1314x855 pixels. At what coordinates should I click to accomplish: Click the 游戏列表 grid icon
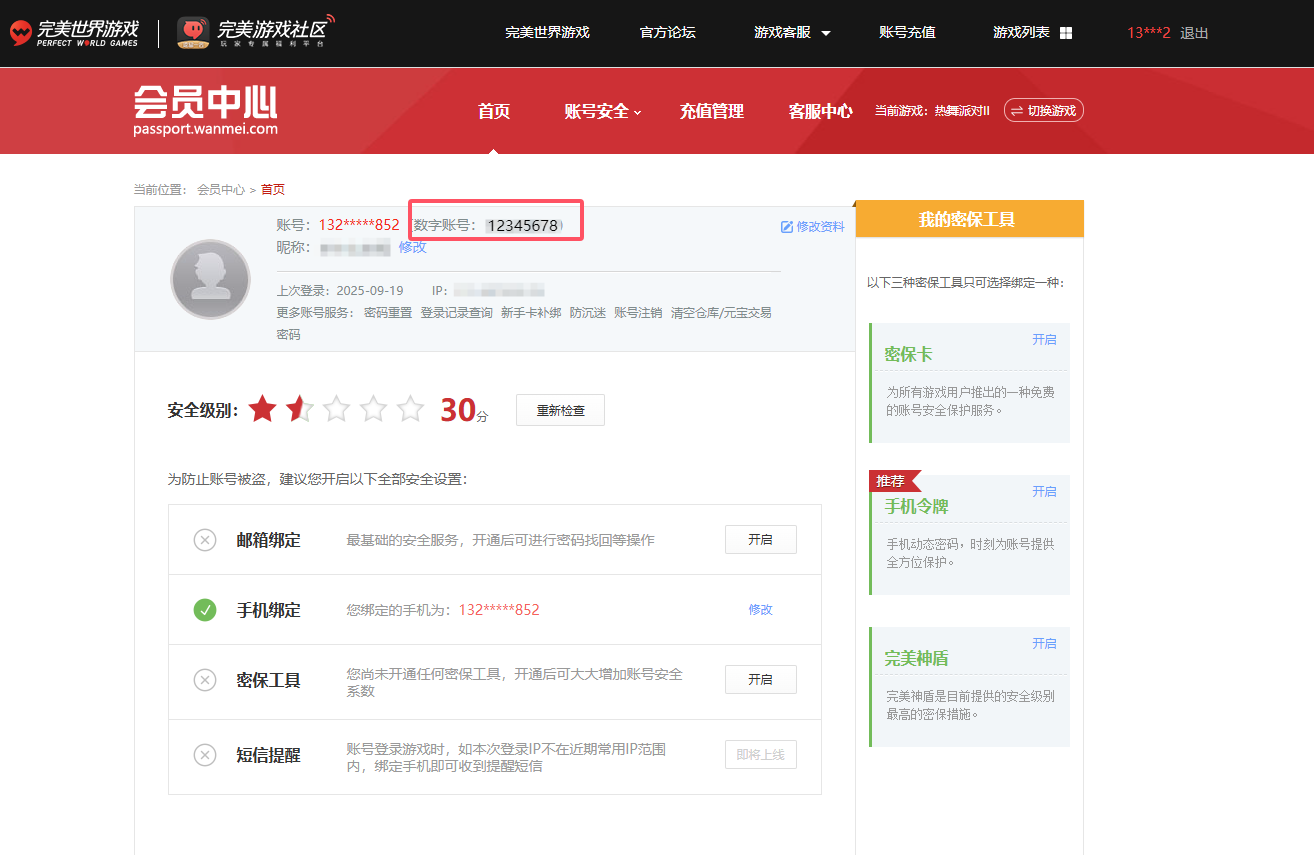(x=1066, y=33)
